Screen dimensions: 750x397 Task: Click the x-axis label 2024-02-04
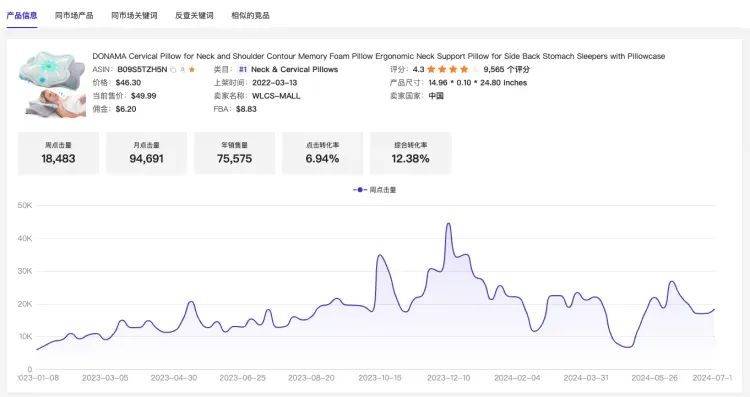pos(517,378)
